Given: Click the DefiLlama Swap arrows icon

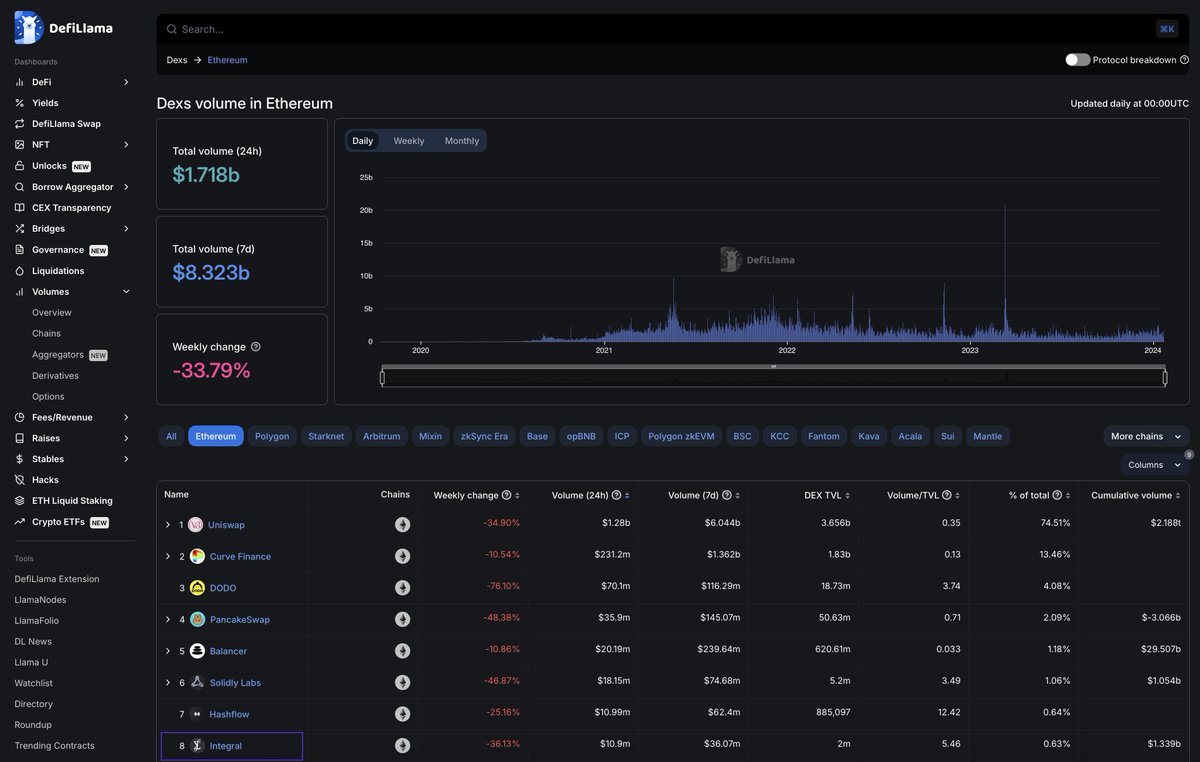Looking at the screenshot, I should click(20, 124).
